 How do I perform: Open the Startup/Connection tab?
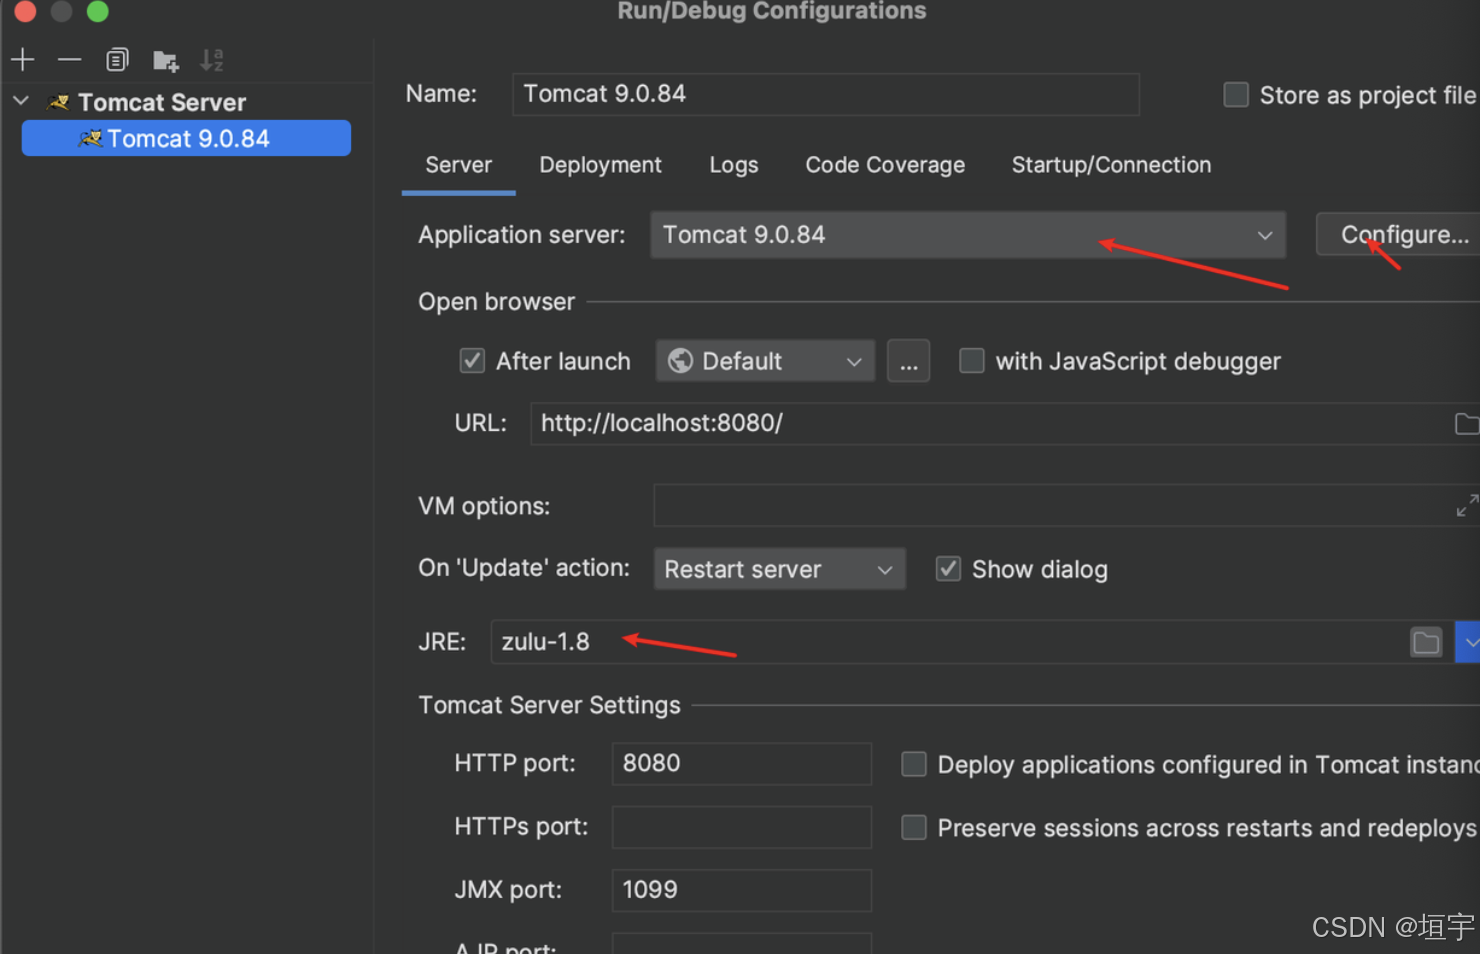(1111, 165)
